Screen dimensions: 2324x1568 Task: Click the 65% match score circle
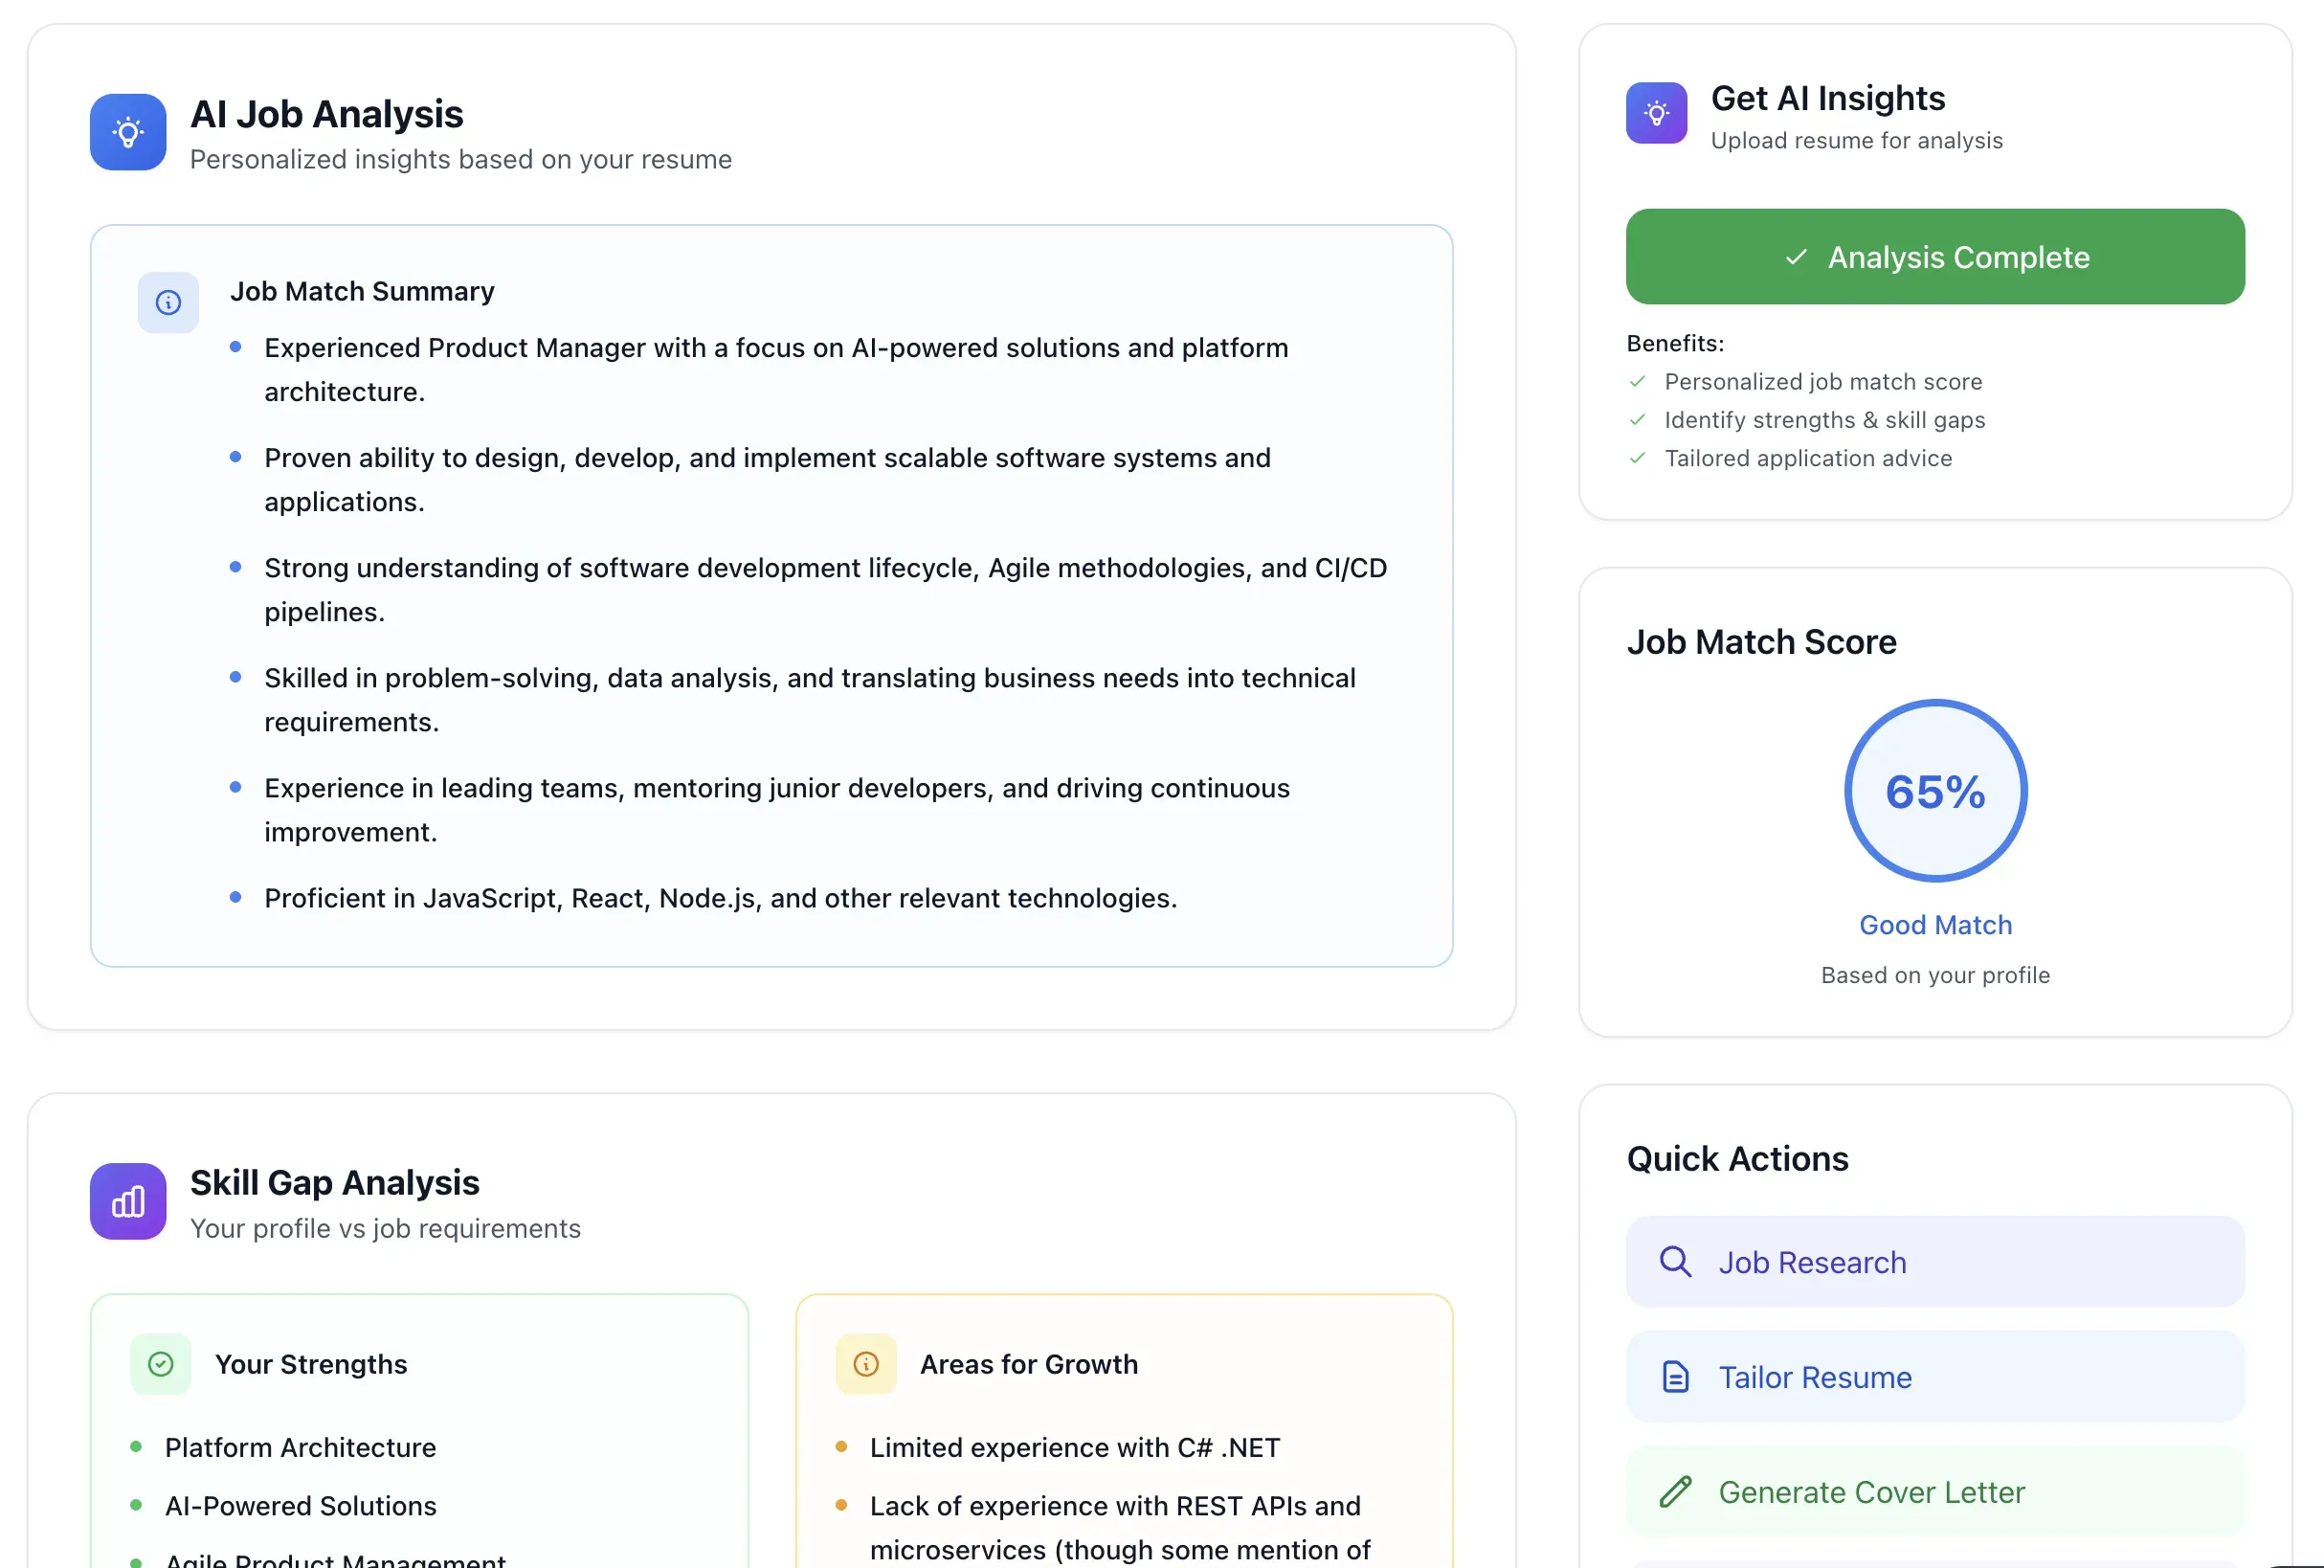pos(1935,791)
